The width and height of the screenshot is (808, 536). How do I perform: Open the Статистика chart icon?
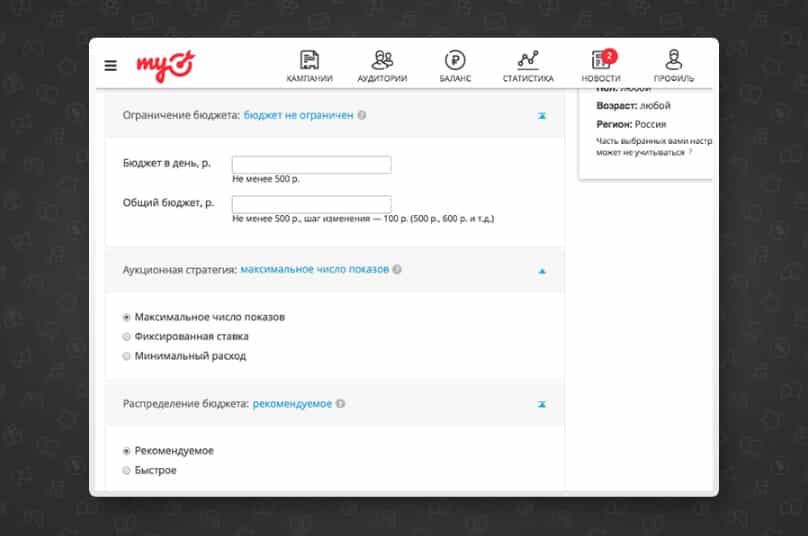coord(528,60)
